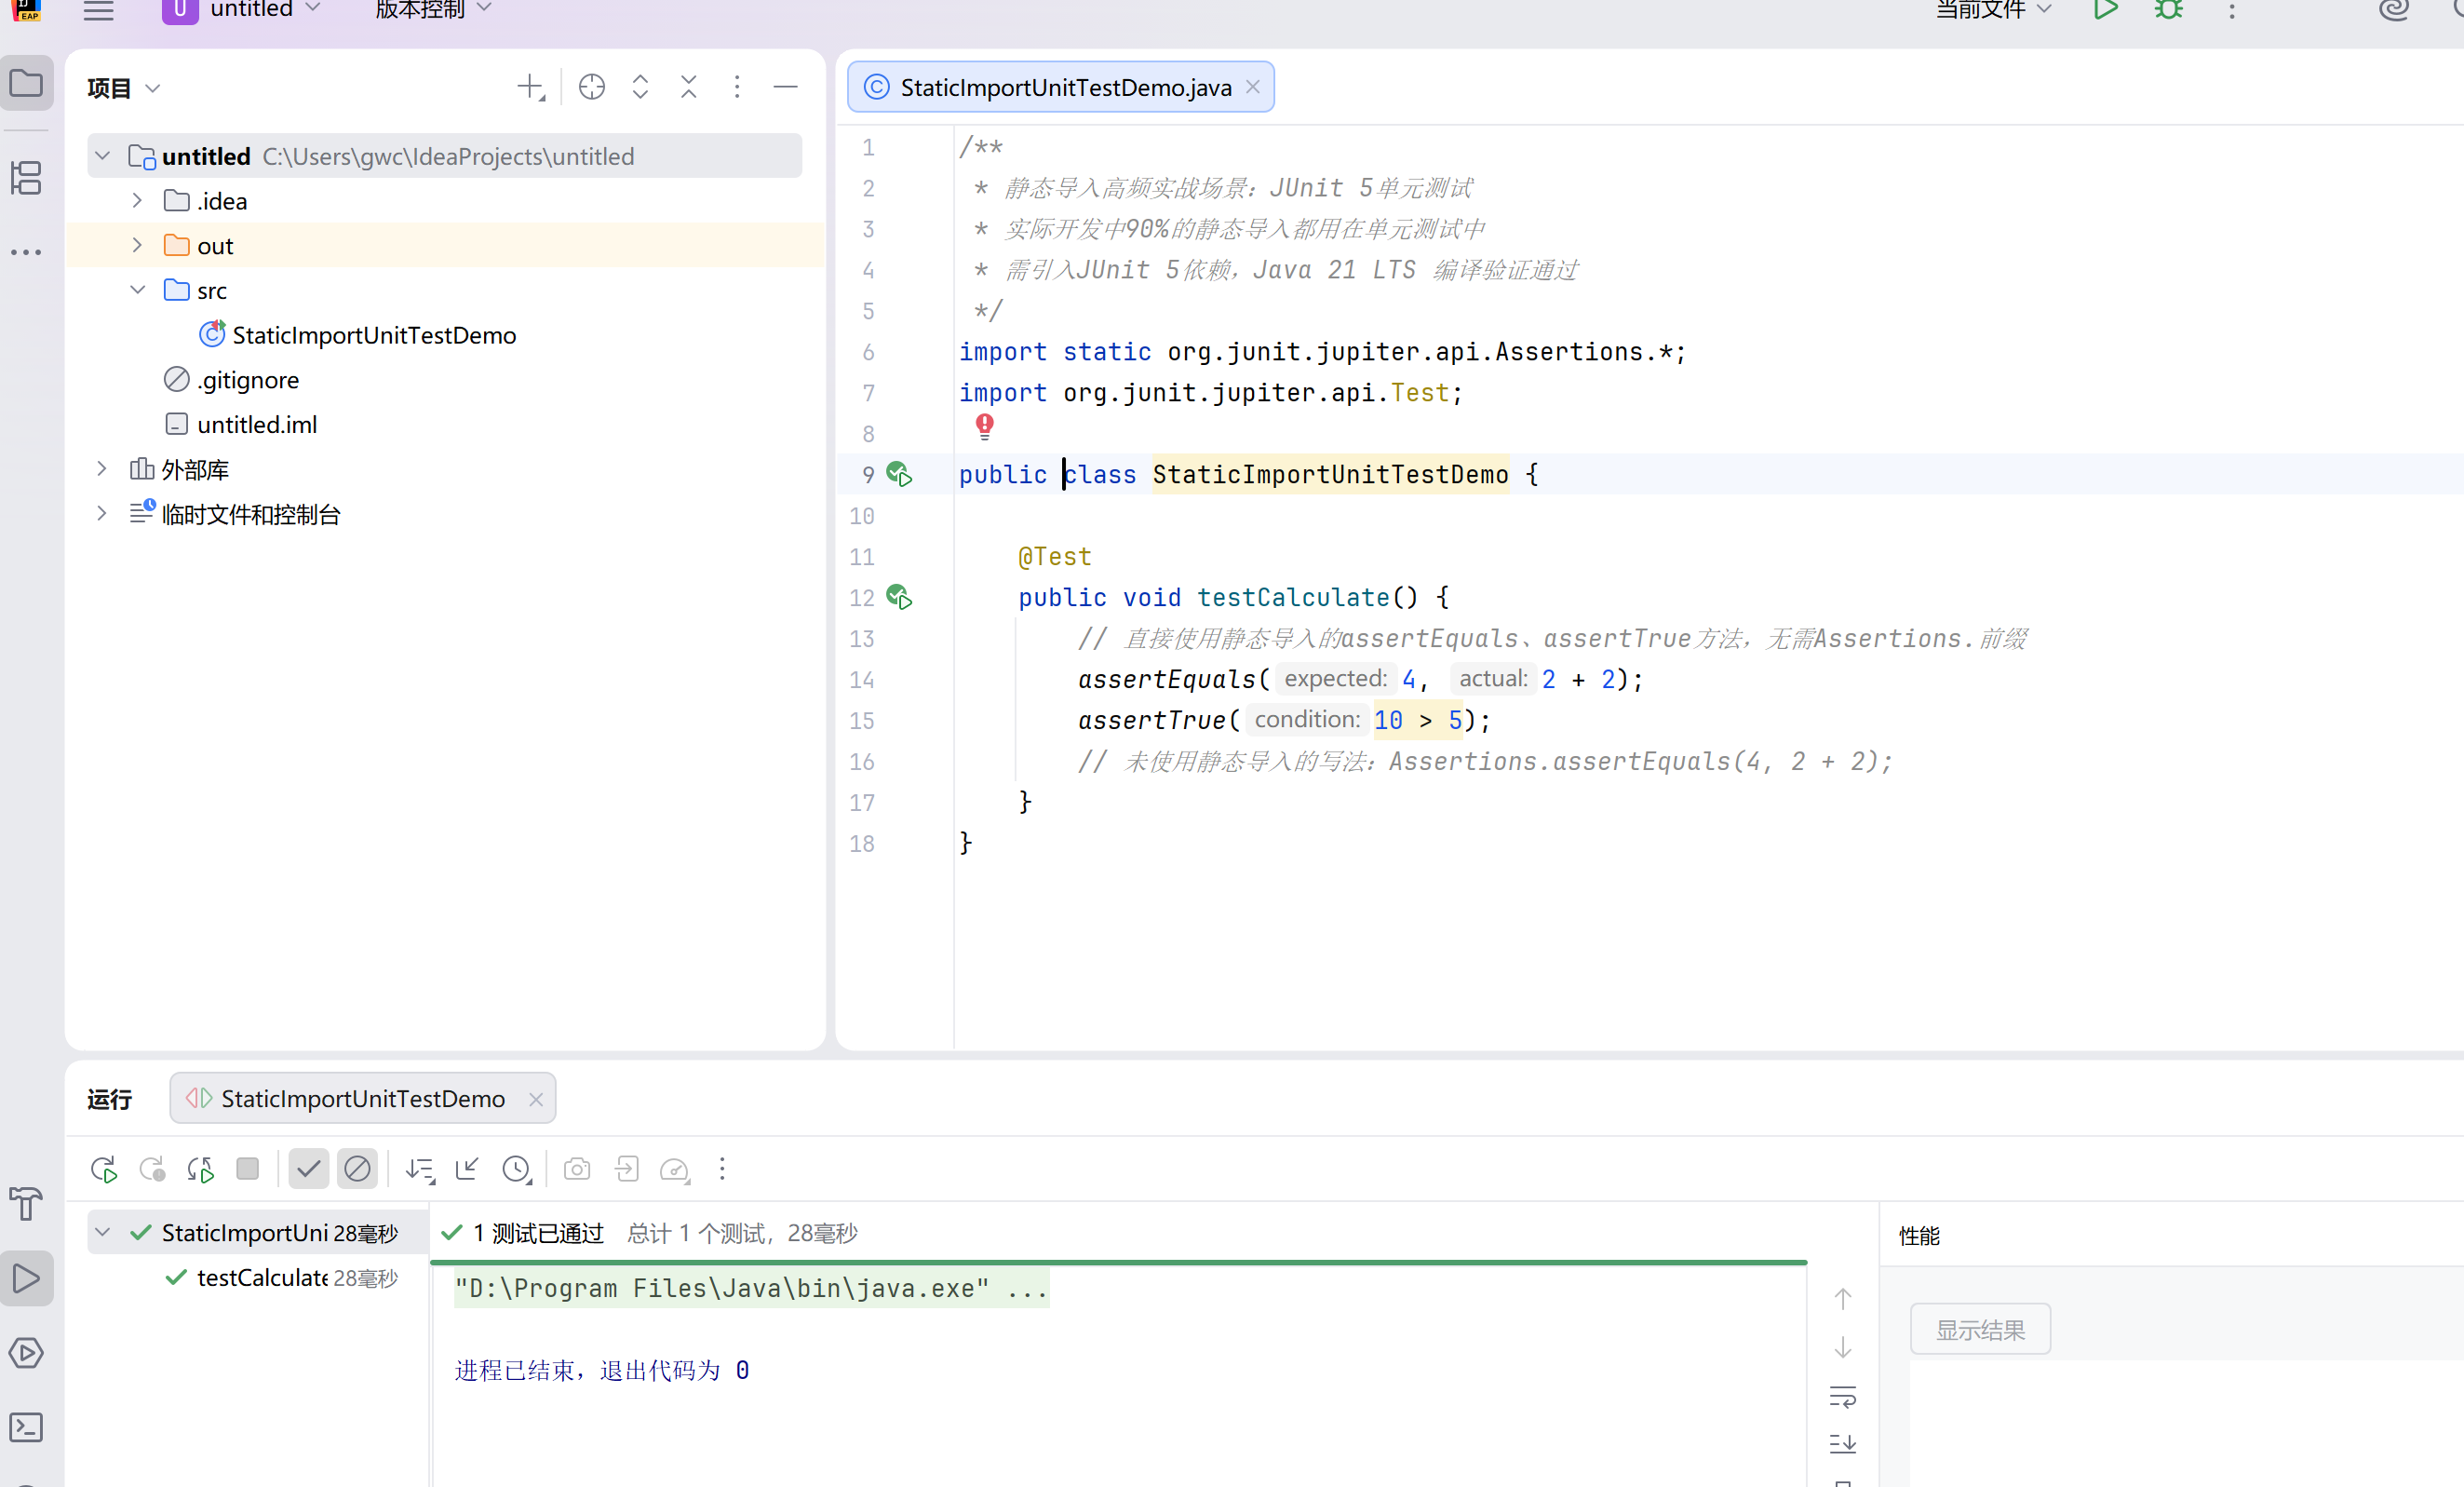Screen dimensions: 2464x1487
Task: Click the error bulb on line 8
Action: point(984,426)
